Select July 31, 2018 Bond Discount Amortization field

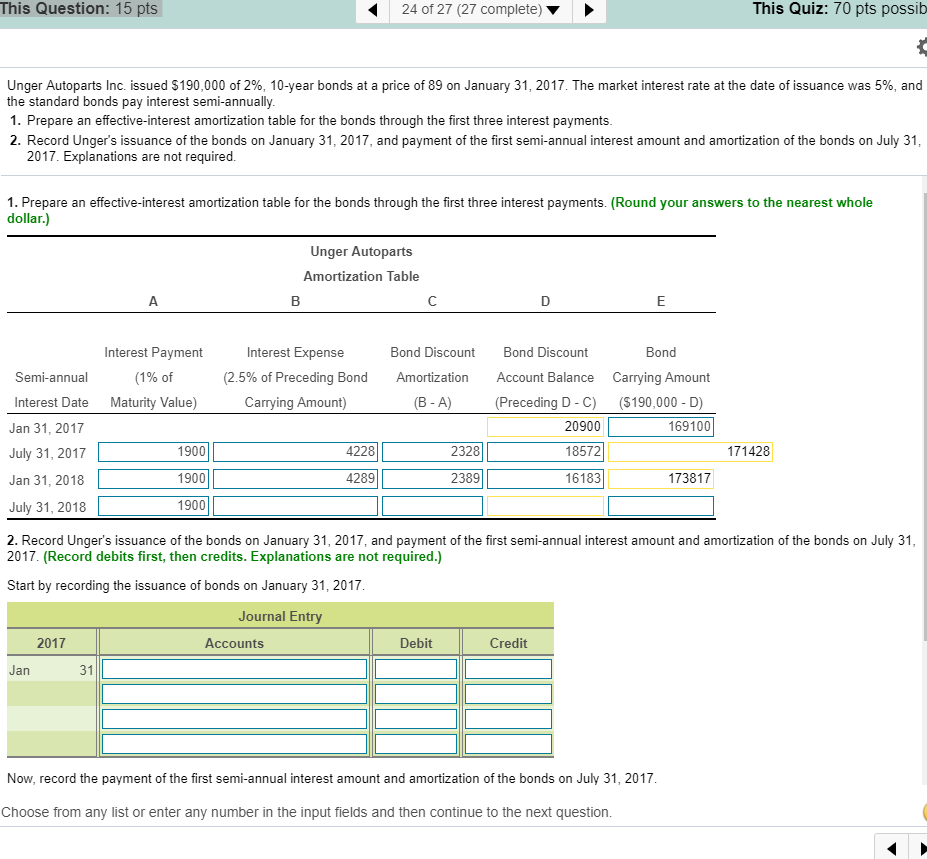tap(432, 506)
